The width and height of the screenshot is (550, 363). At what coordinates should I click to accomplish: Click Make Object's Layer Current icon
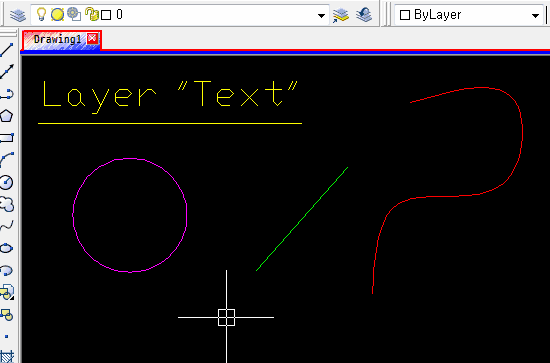[341, 15]
